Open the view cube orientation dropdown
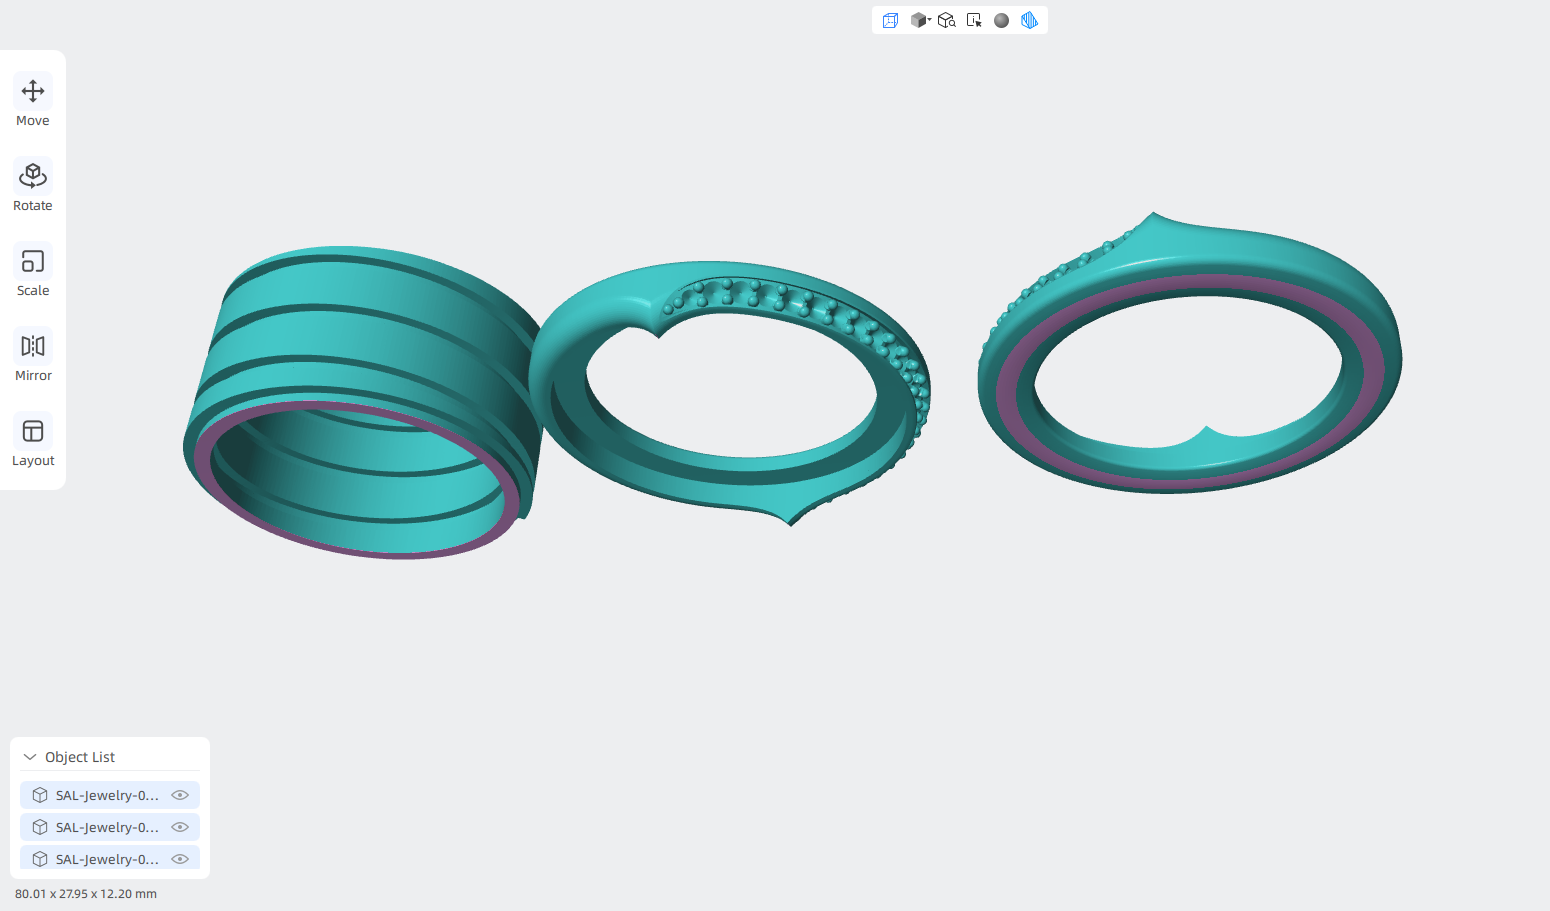The image size is (1550, 911). click(920, 20)
